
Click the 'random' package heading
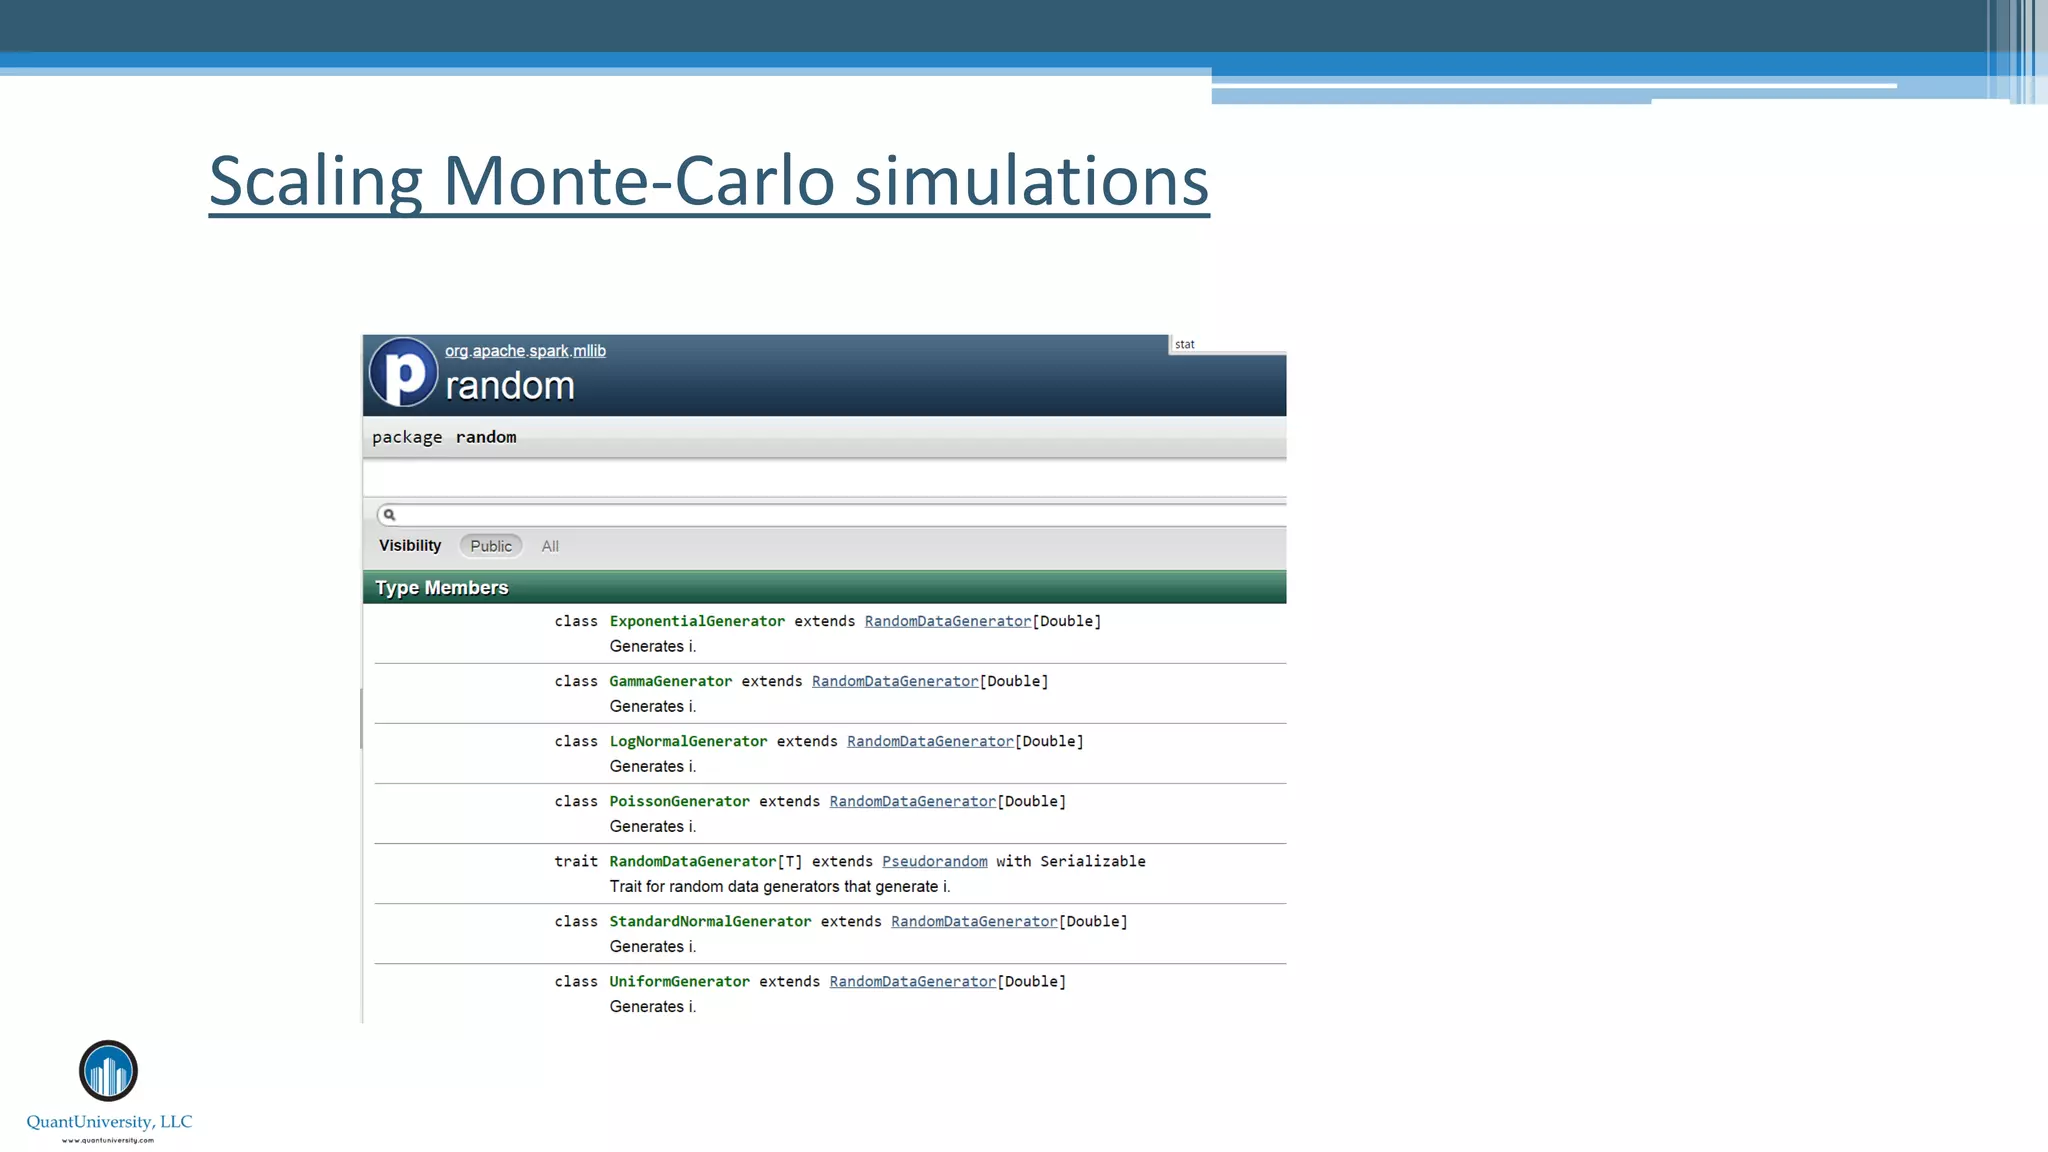tap(510, 386)
